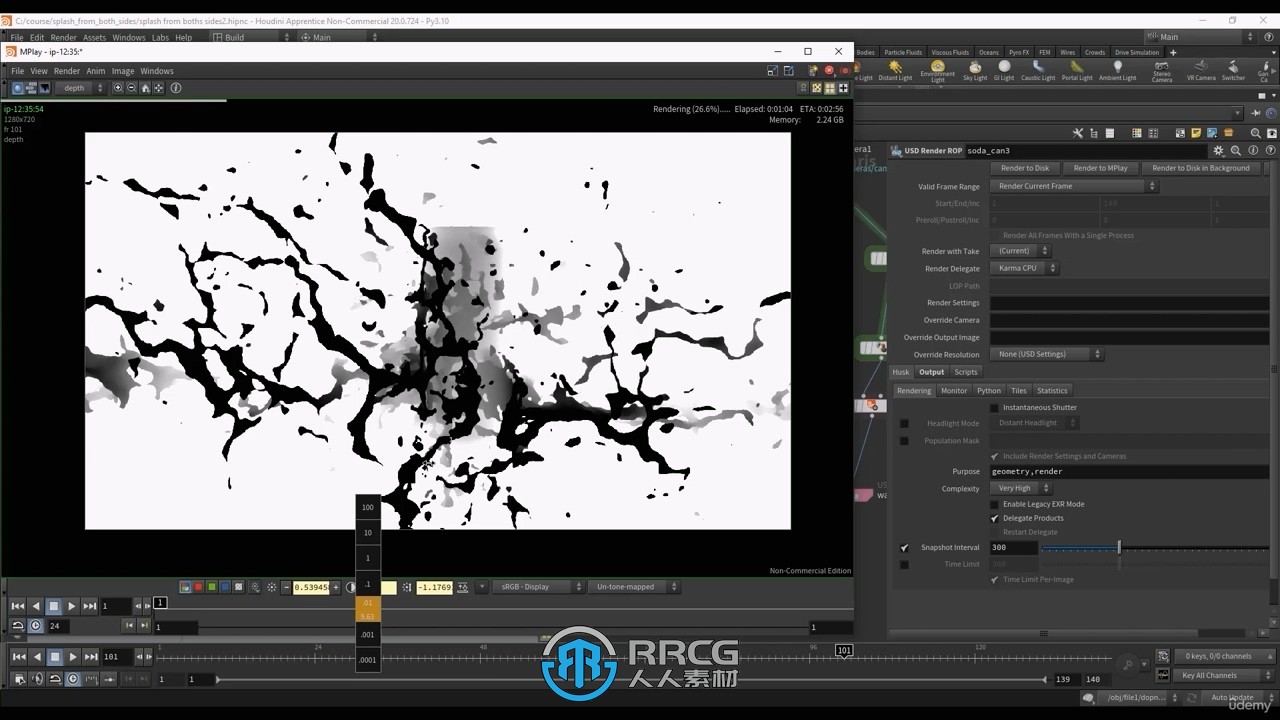1280x720 pixels.
Task: Open the Valid Frame Range dropdown
Action: click(x=1073, y=186)
